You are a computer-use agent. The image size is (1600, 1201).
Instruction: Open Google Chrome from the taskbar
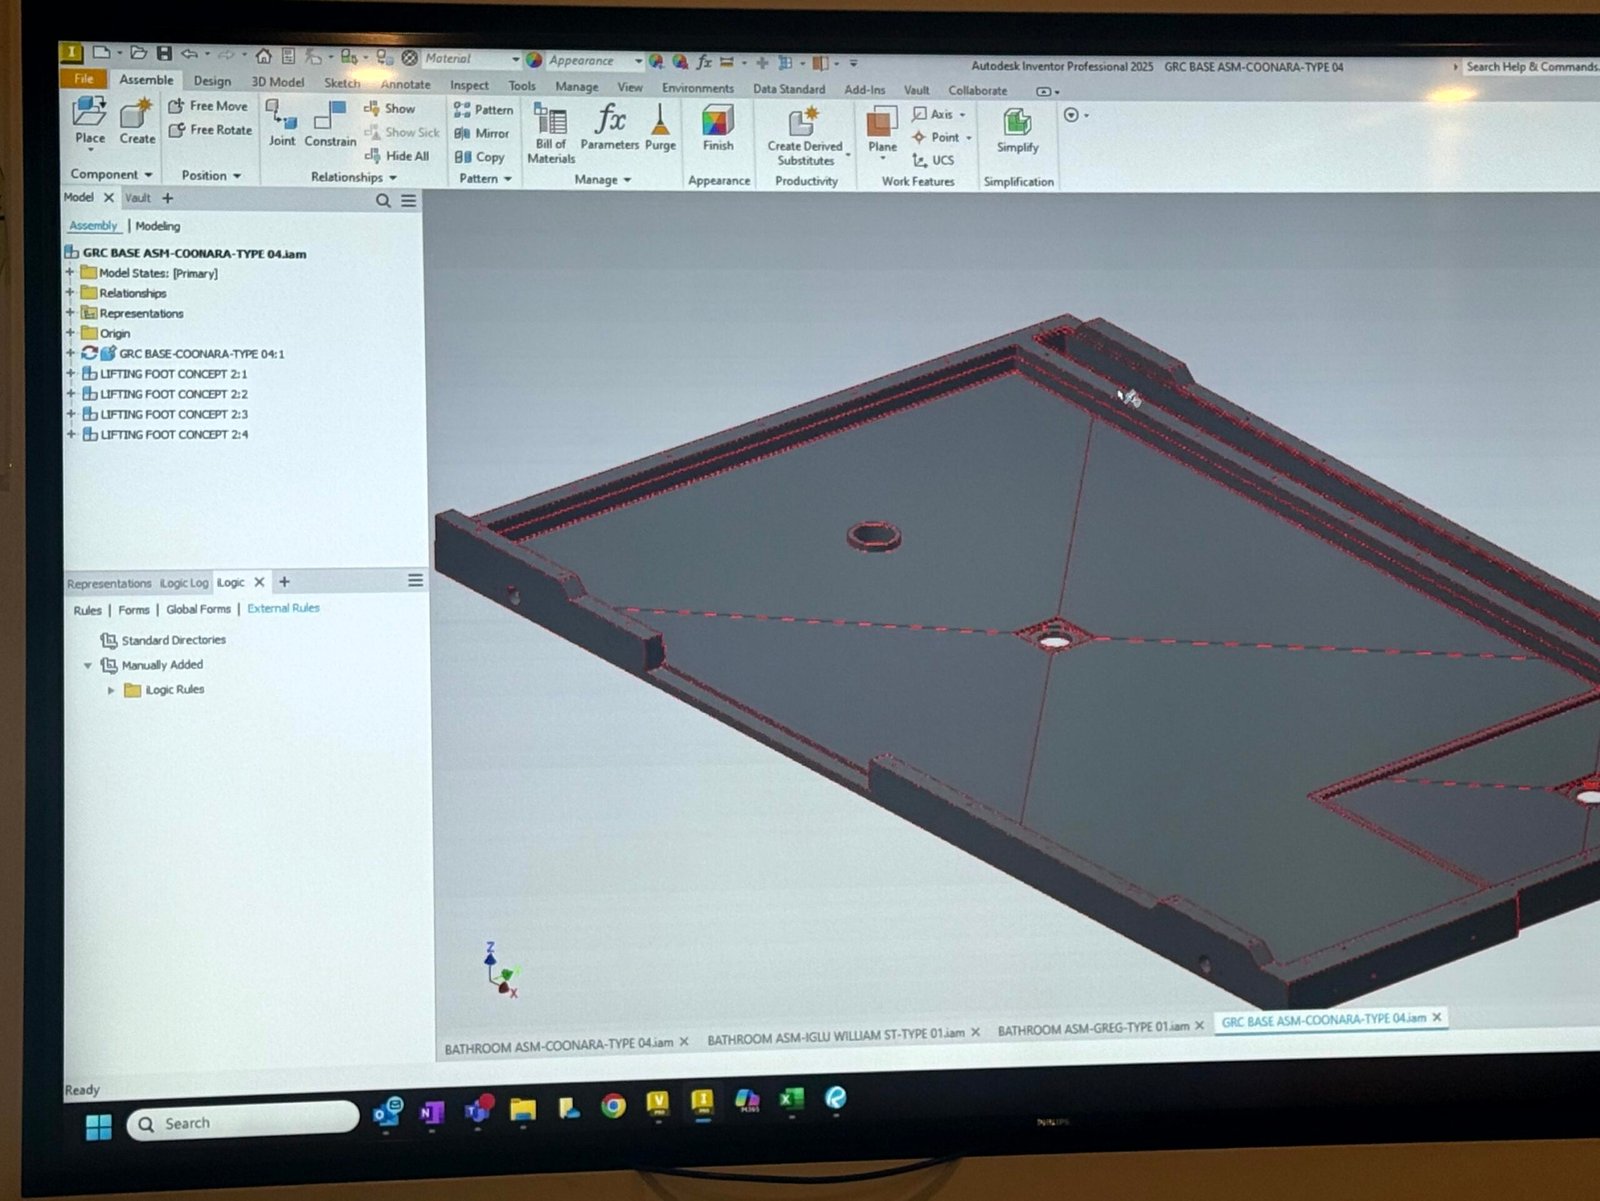(613, 1105)
